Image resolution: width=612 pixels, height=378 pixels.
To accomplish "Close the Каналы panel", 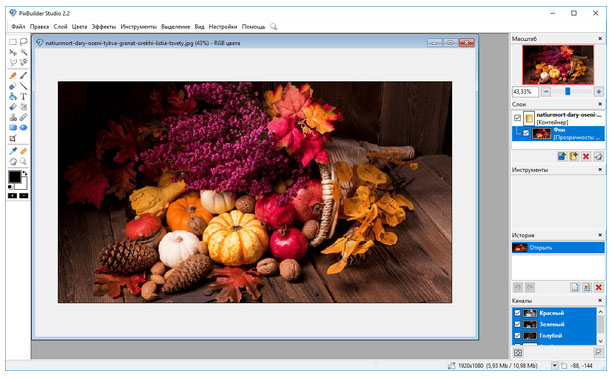I will click(600, 300).
